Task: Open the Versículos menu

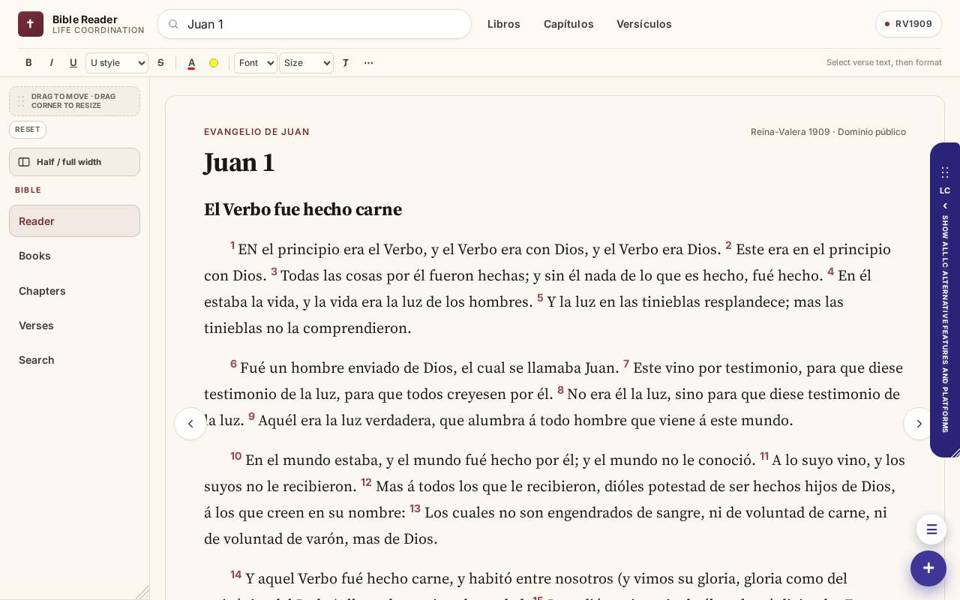Action: [x=644, y=24]
